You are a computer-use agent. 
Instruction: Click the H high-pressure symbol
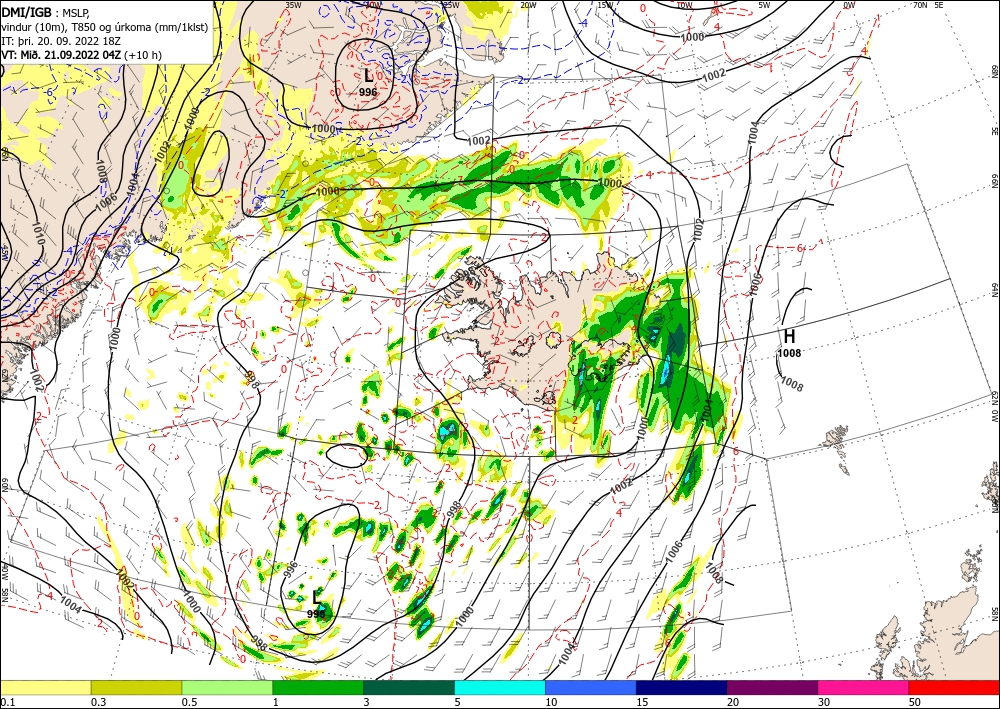coord(789,336)
